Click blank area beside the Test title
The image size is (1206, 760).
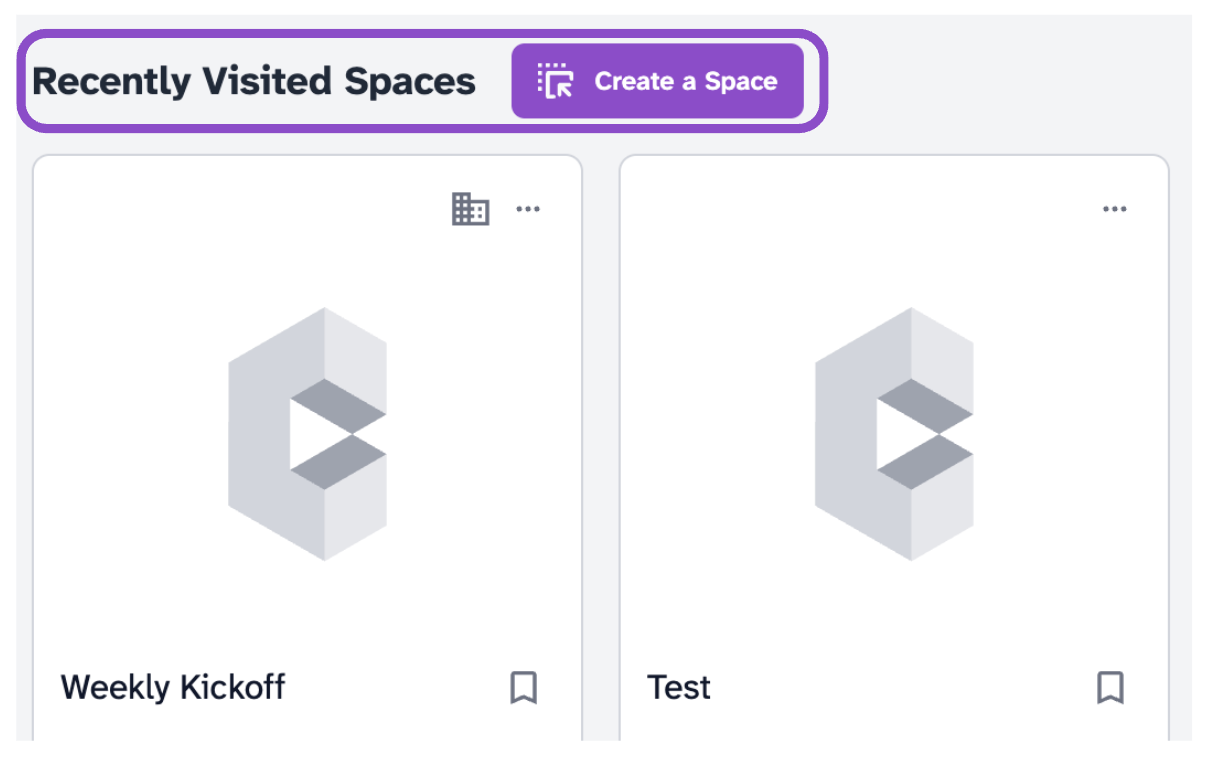900,687
